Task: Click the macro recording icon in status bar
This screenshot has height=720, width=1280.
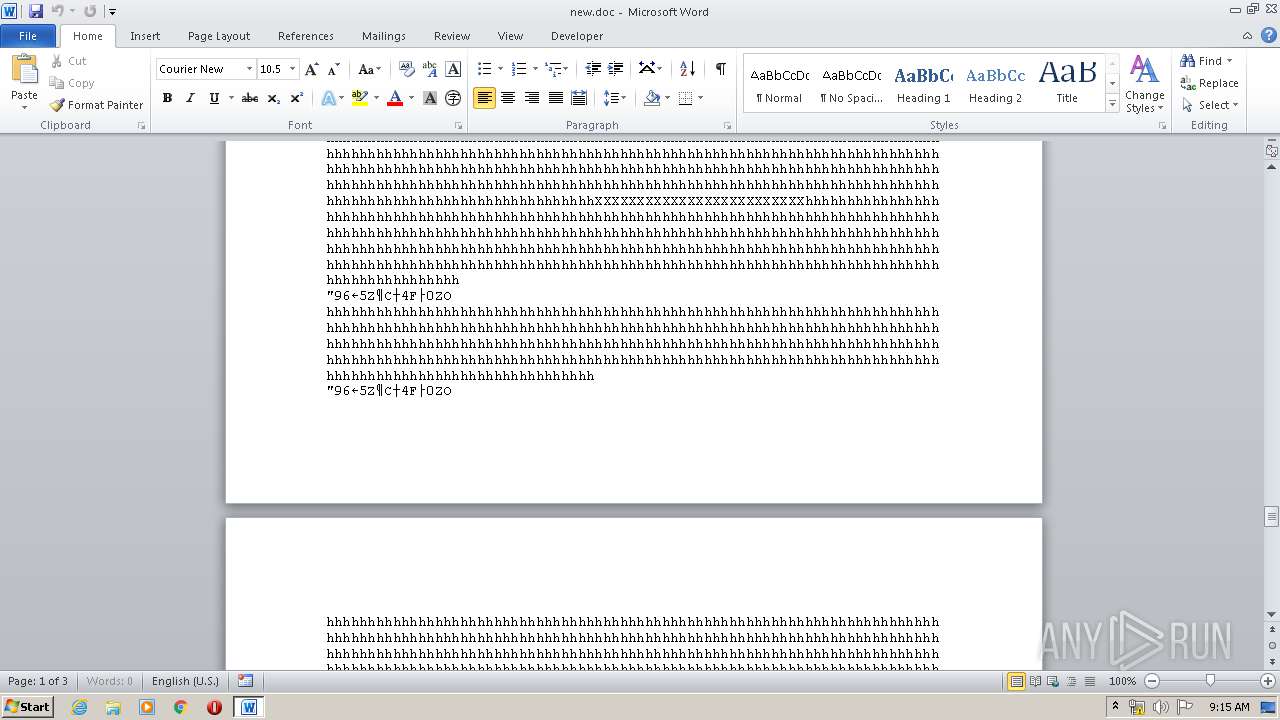Action: (246, 681)
